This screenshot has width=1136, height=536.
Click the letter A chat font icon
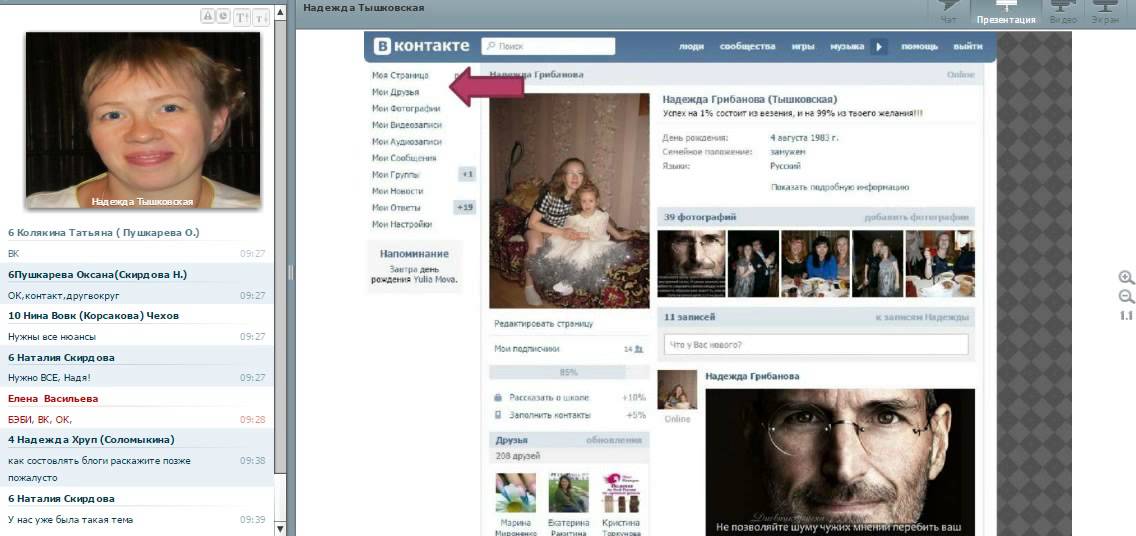click(x=208, y=16)
